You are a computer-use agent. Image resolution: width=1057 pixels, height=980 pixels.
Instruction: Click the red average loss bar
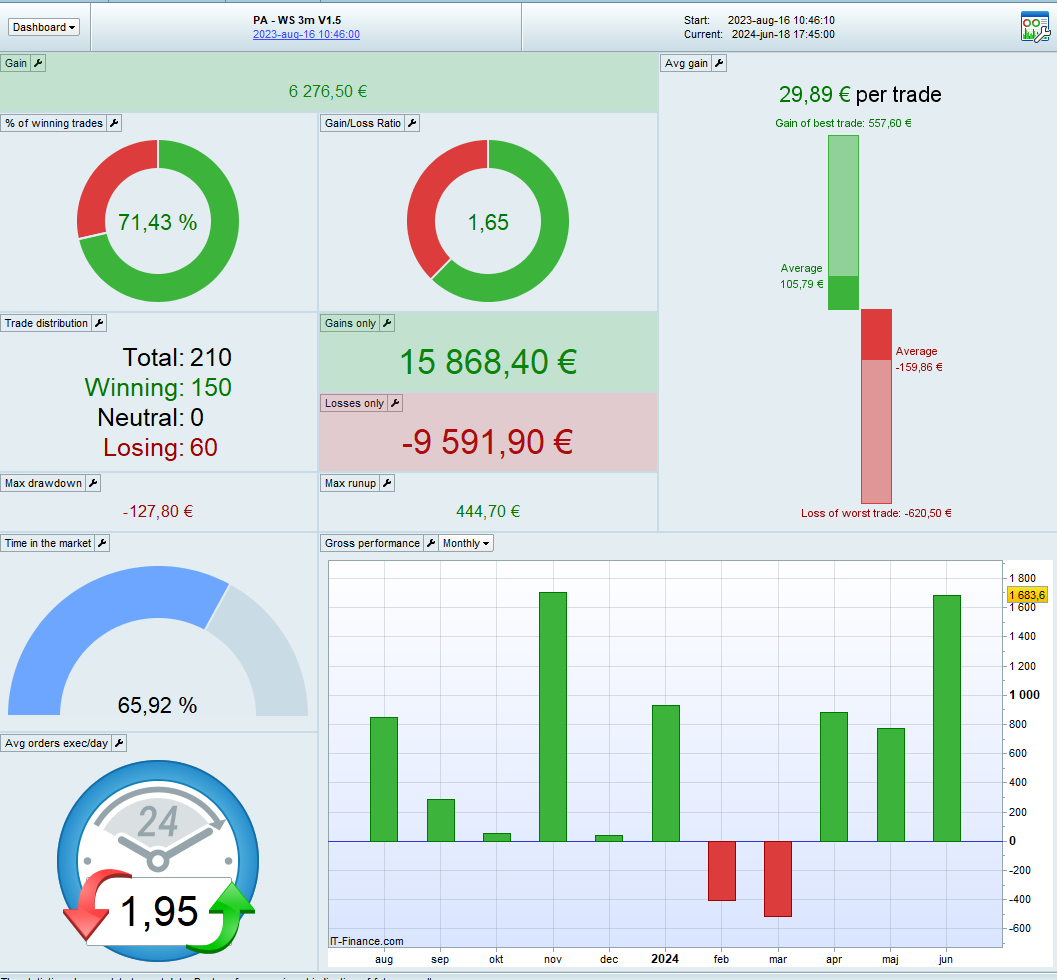876,335
